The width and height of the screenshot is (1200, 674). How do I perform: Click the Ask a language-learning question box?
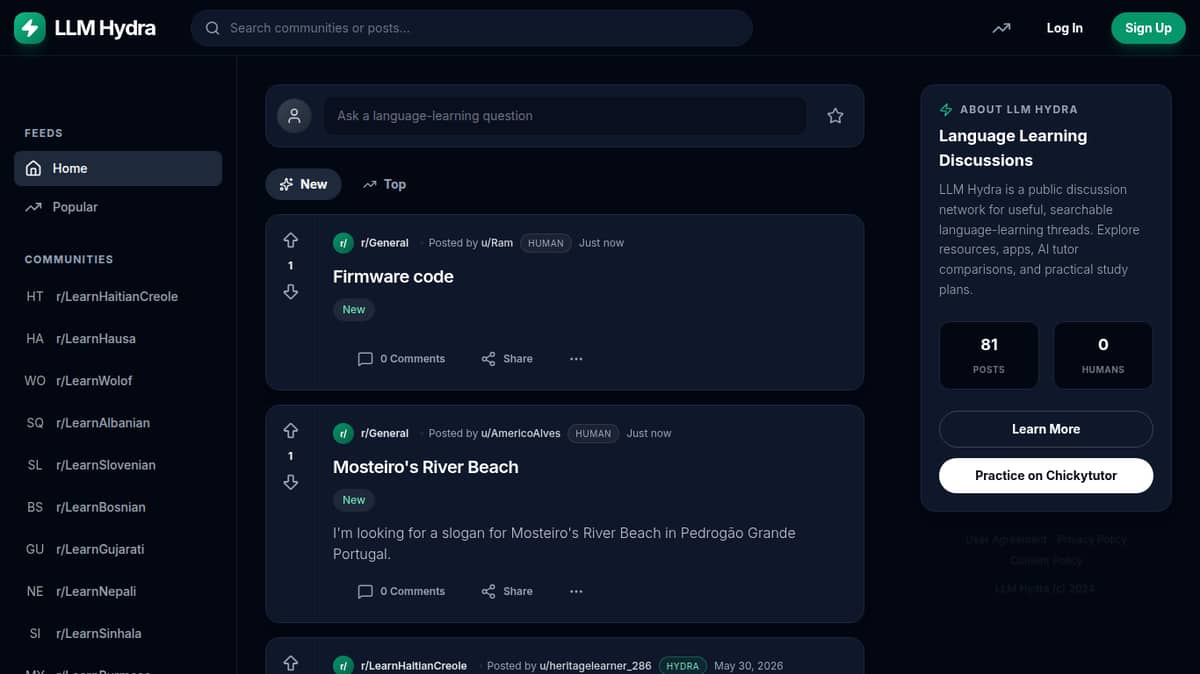565,116
